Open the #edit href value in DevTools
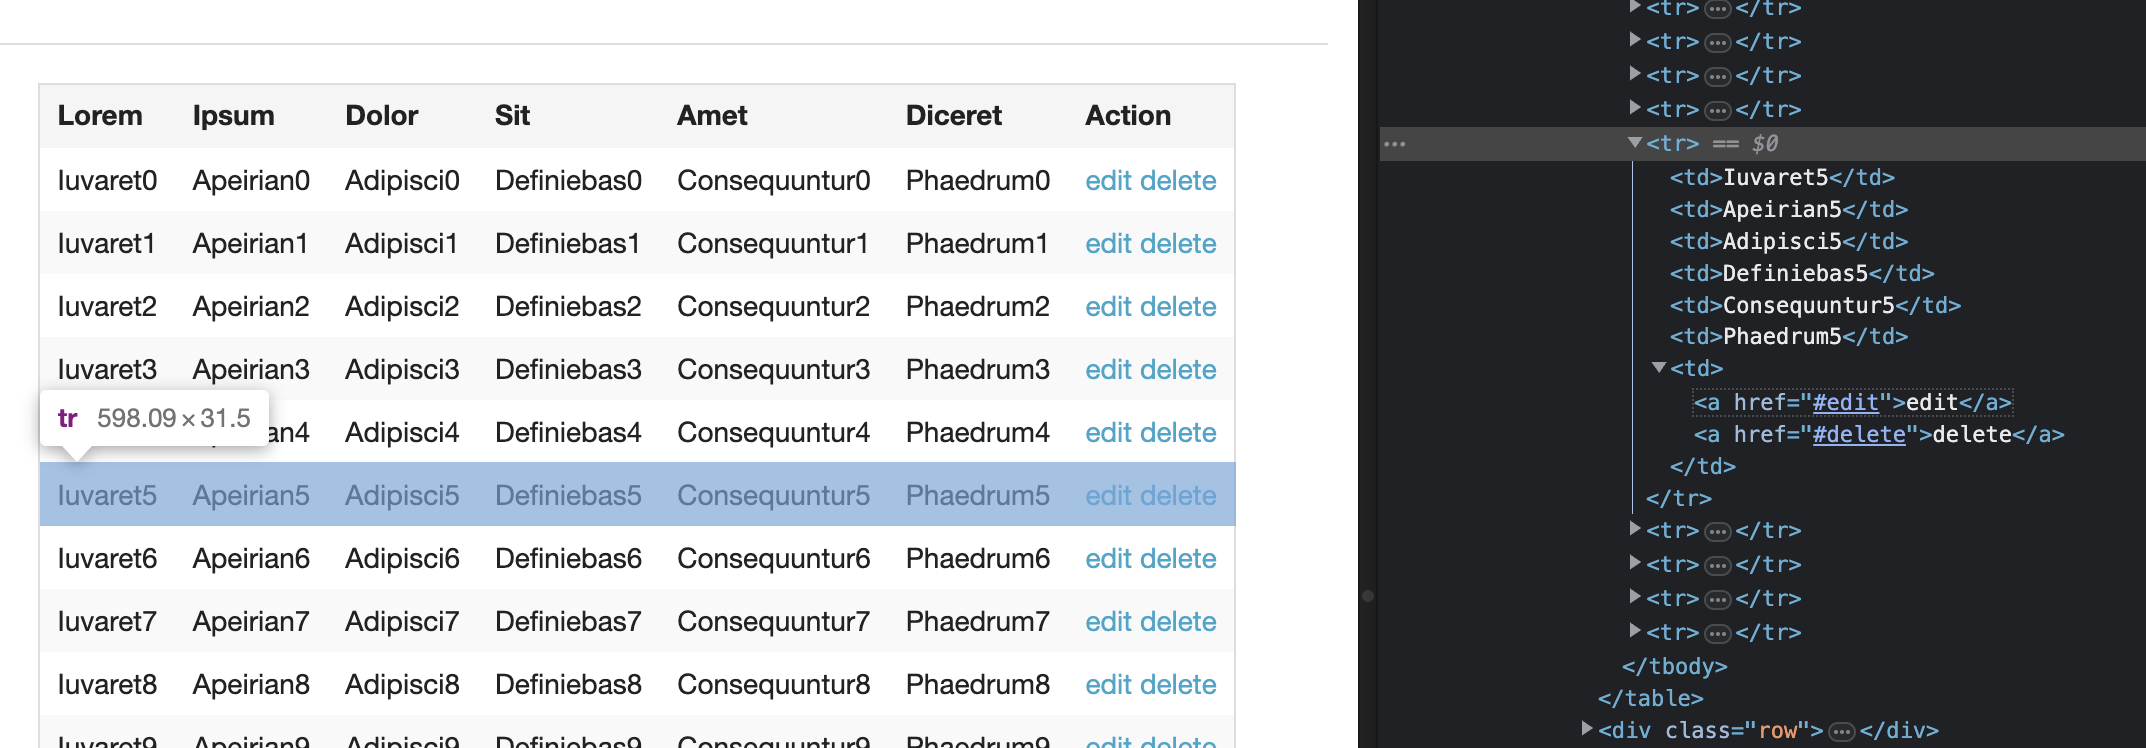This screenshot has width=2146, height=748. coord(1845,403)
